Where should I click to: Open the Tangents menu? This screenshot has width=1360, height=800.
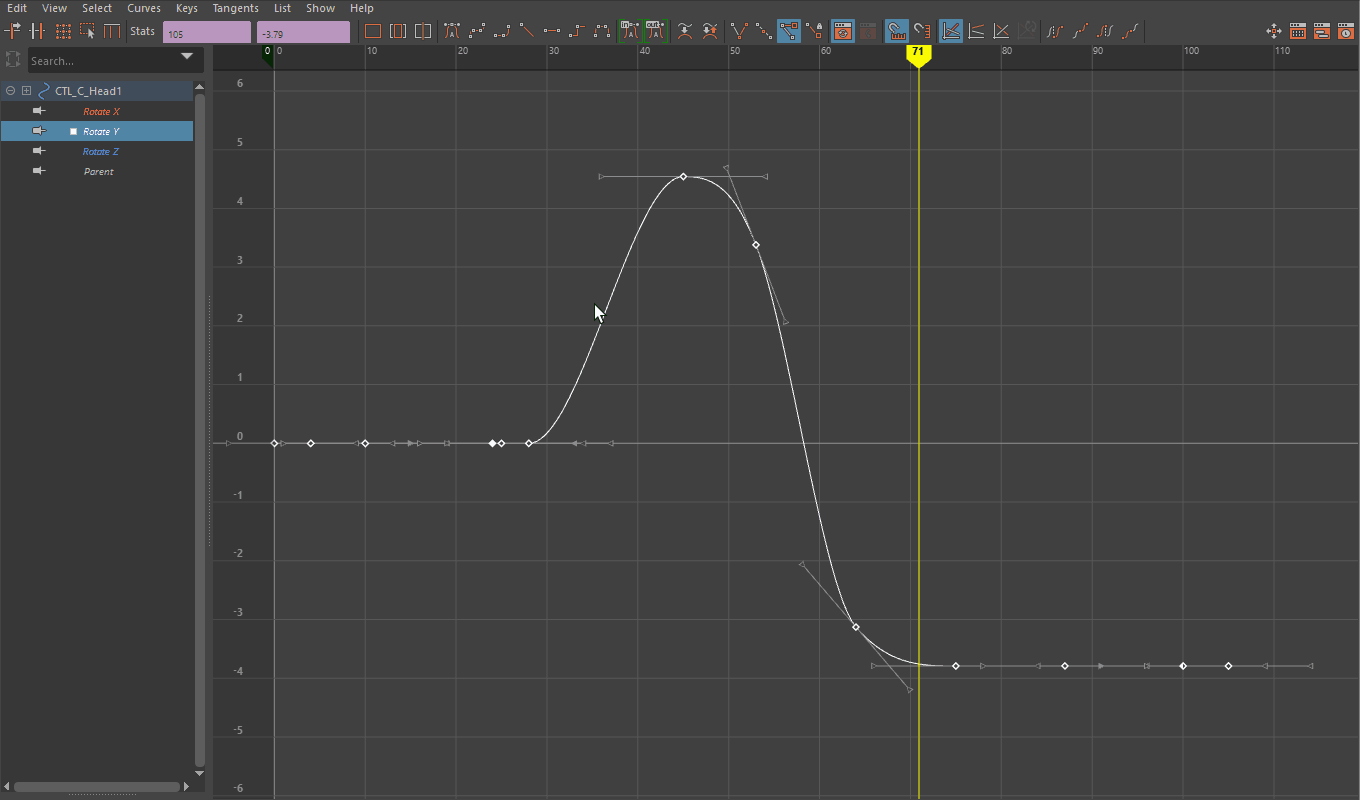pos(235,8)
